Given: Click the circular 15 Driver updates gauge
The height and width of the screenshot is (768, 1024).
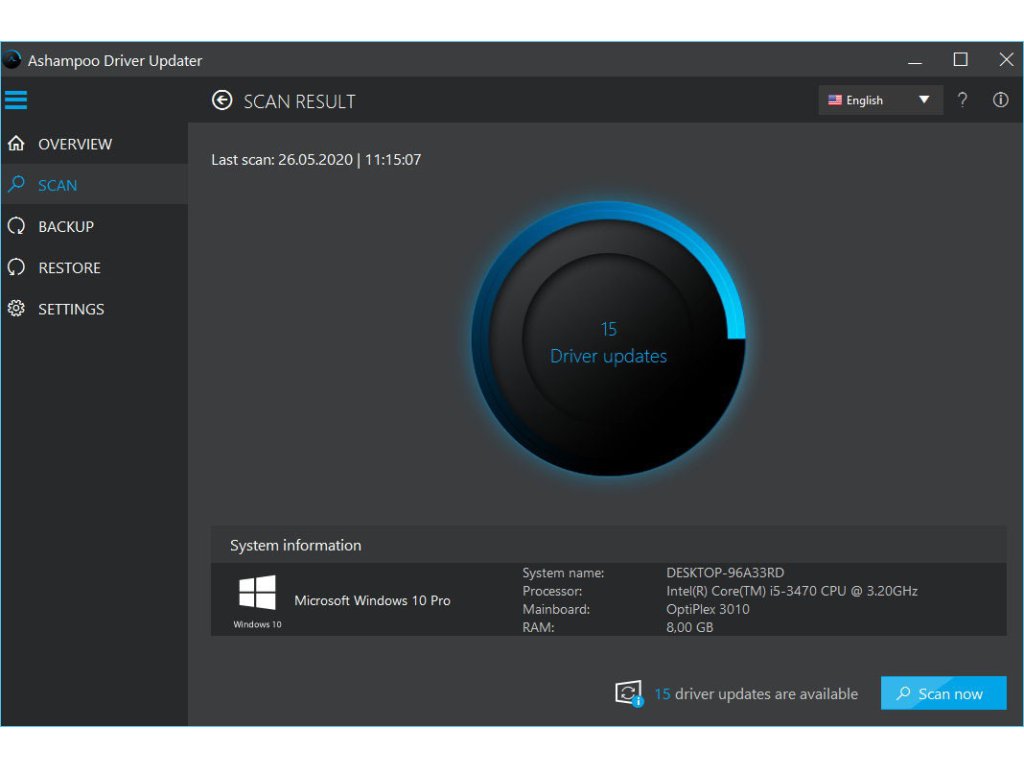Looking at the screenshot, I should pyautogui.click(x=608, y=340).
